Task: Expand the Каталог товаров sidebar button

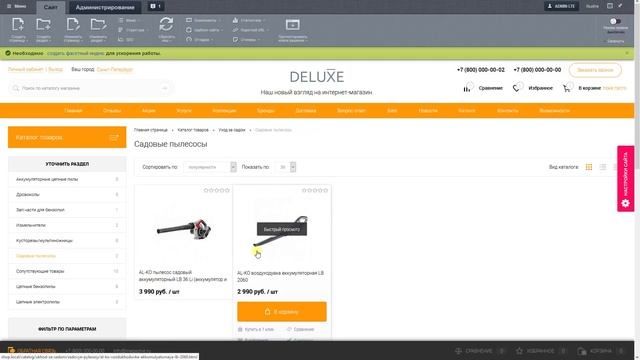Action: point(67,137)
